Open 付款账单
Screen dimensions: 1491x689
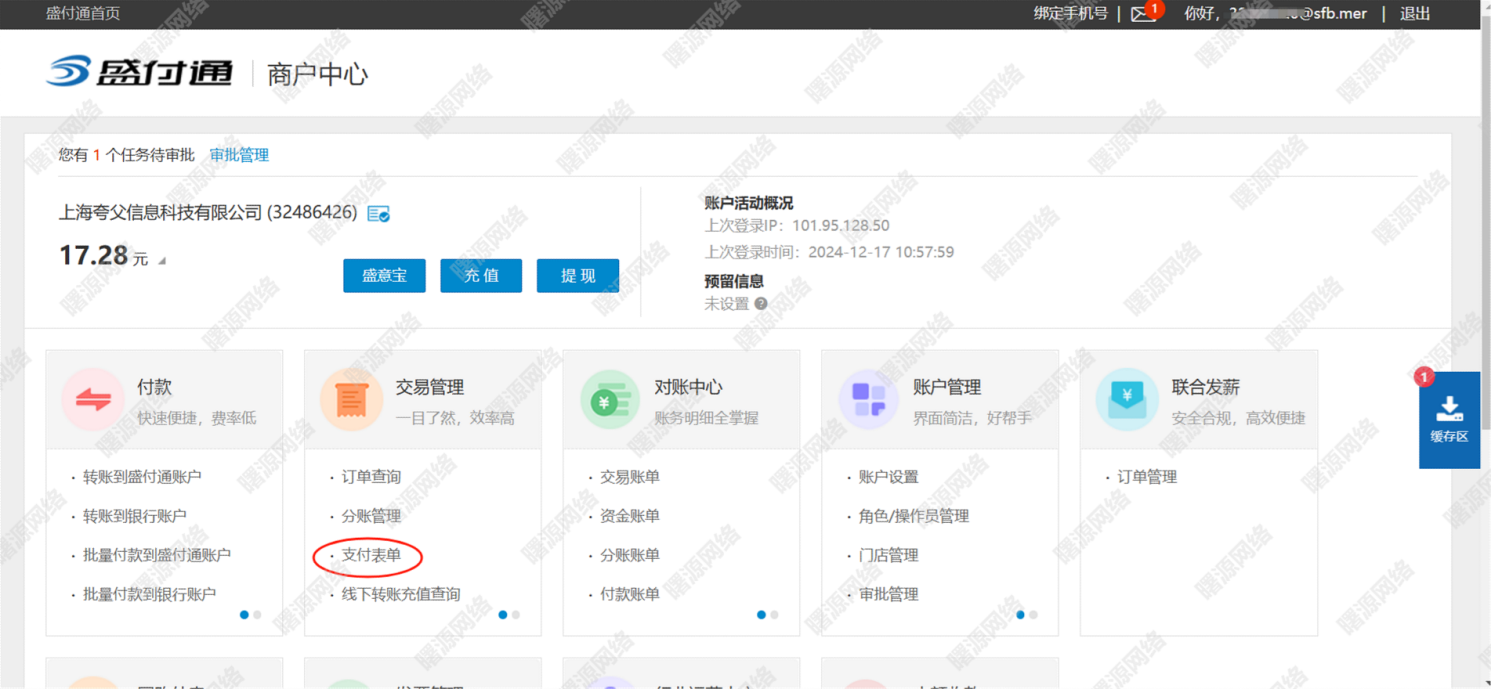(x=630, y=594)
